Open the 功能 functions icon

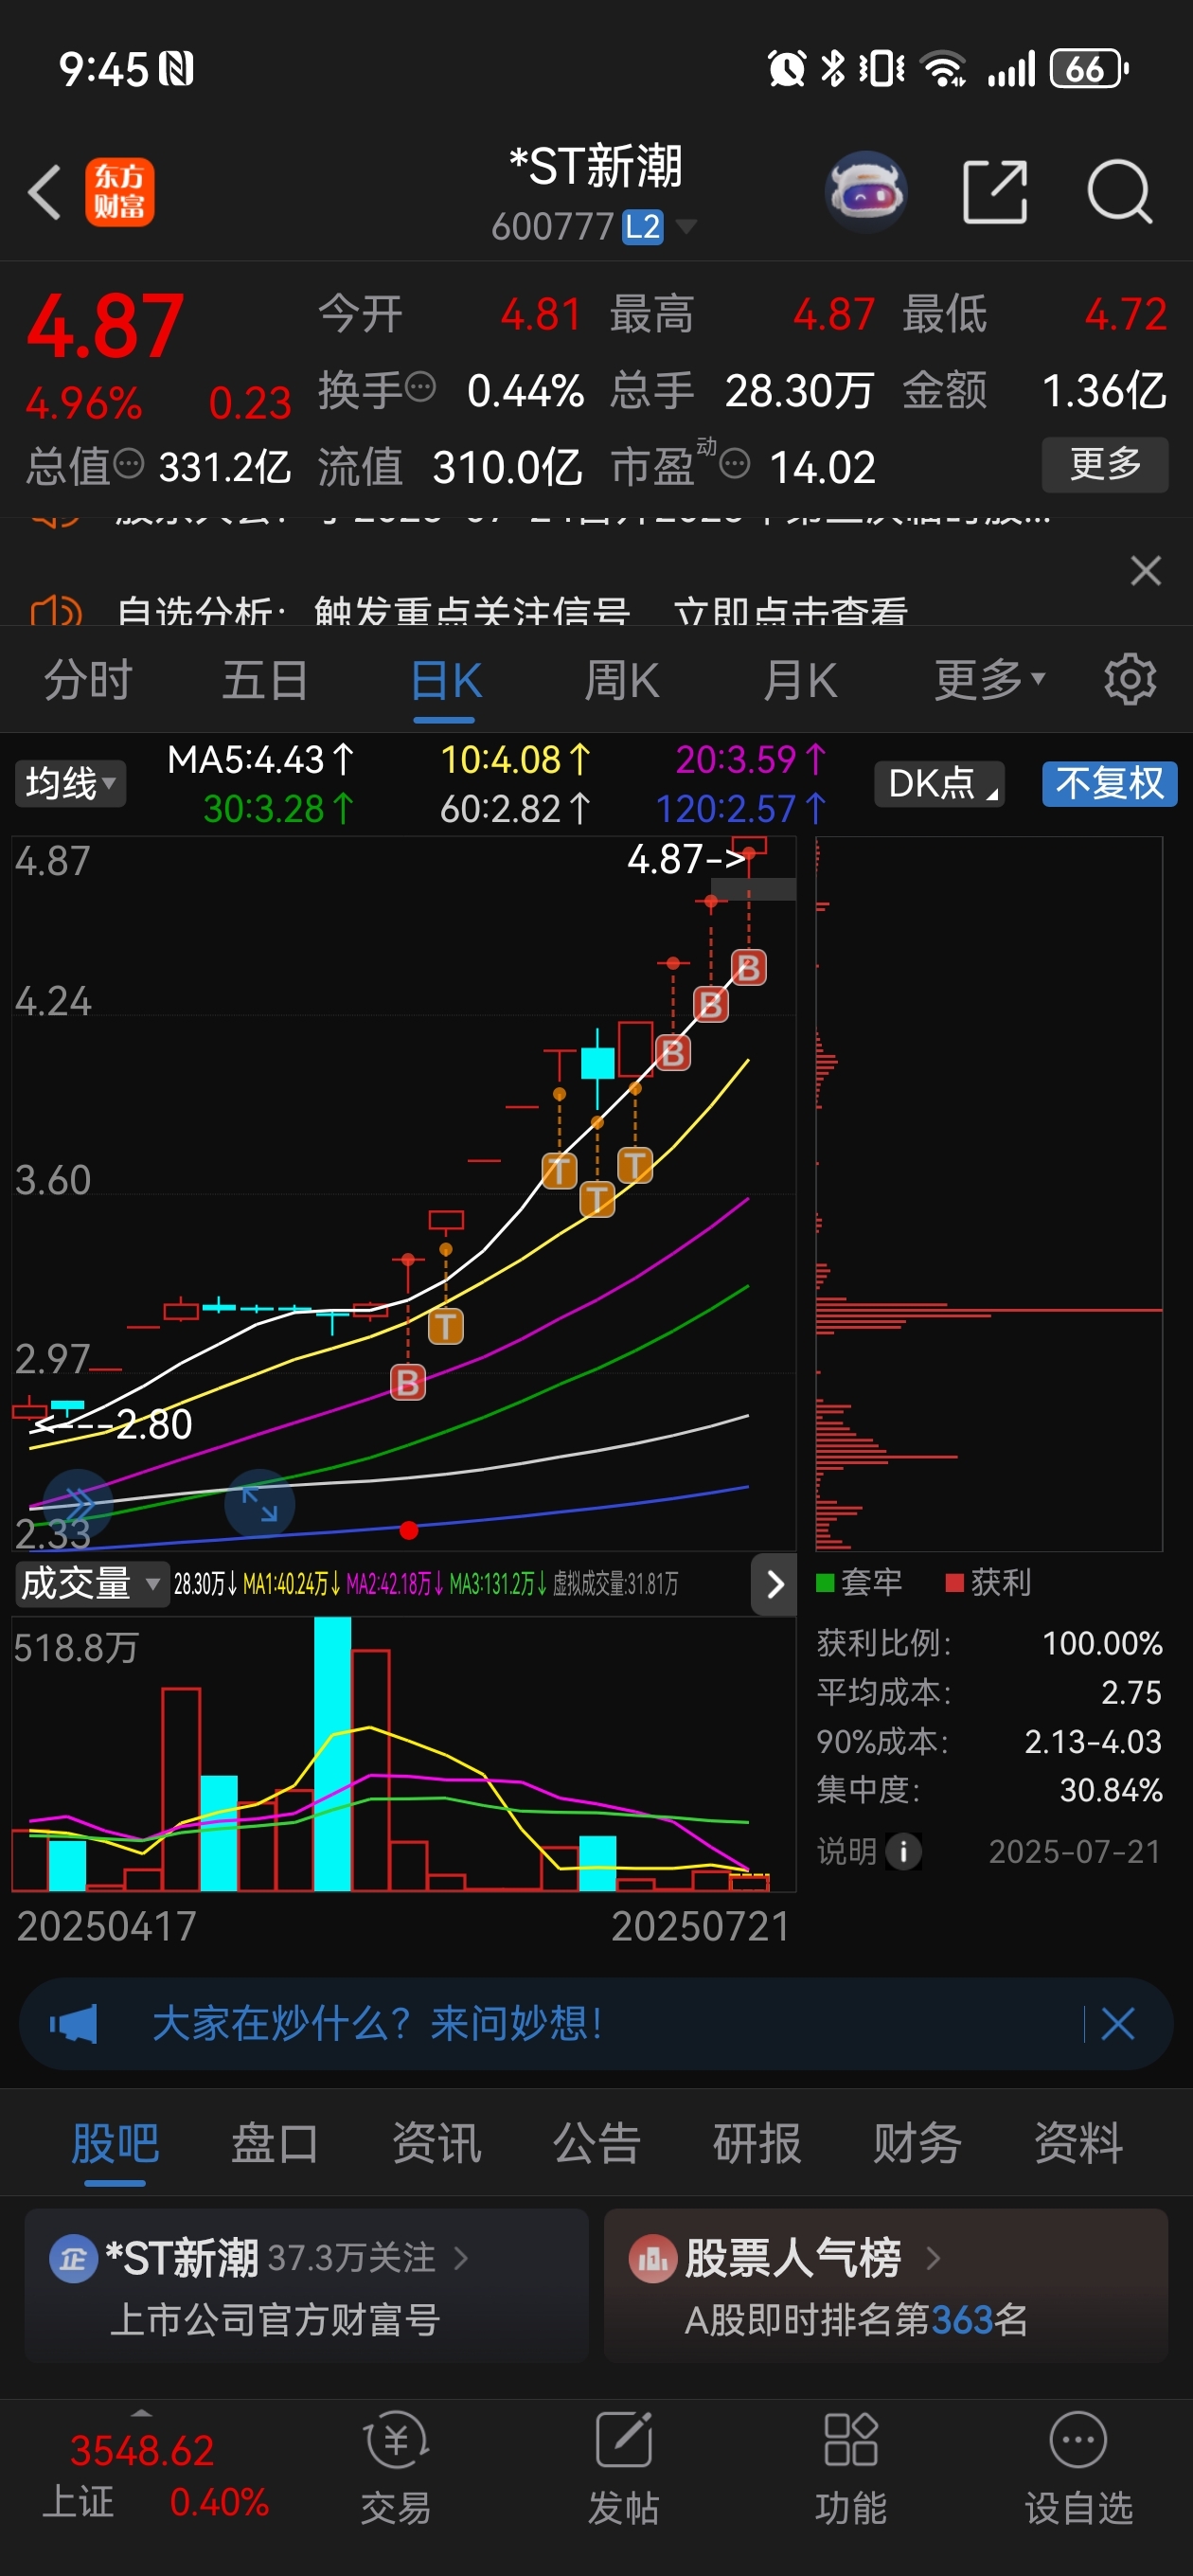pos(850,2441)
